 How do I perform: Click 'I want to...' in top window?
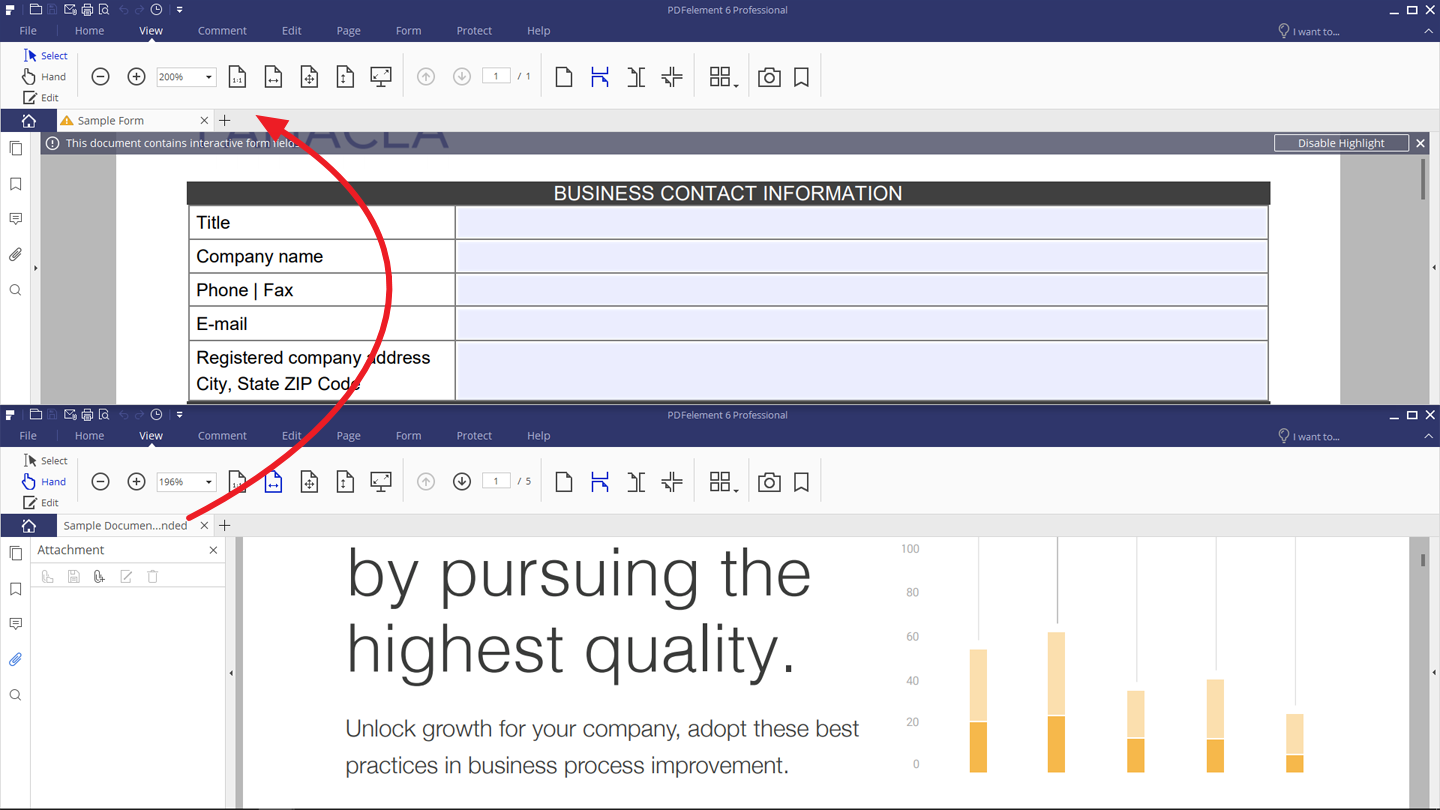(1309, 31)
